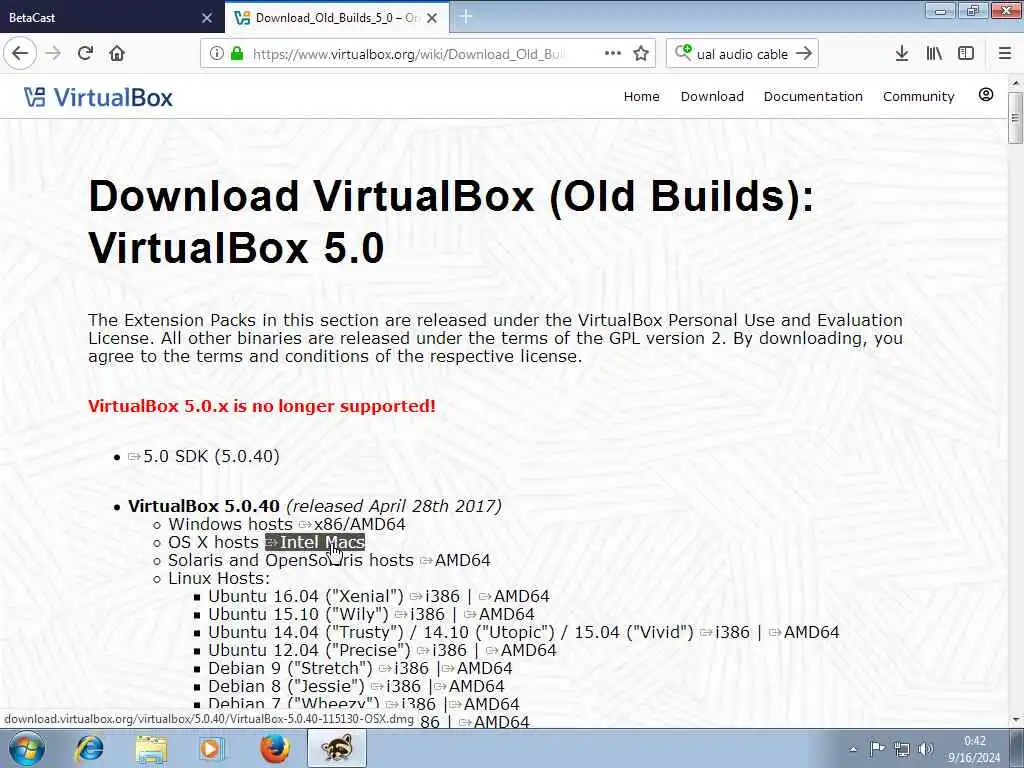Click the Action Center flag tray icon
This screenshot has width=1024, height=768.
point(877,749)
